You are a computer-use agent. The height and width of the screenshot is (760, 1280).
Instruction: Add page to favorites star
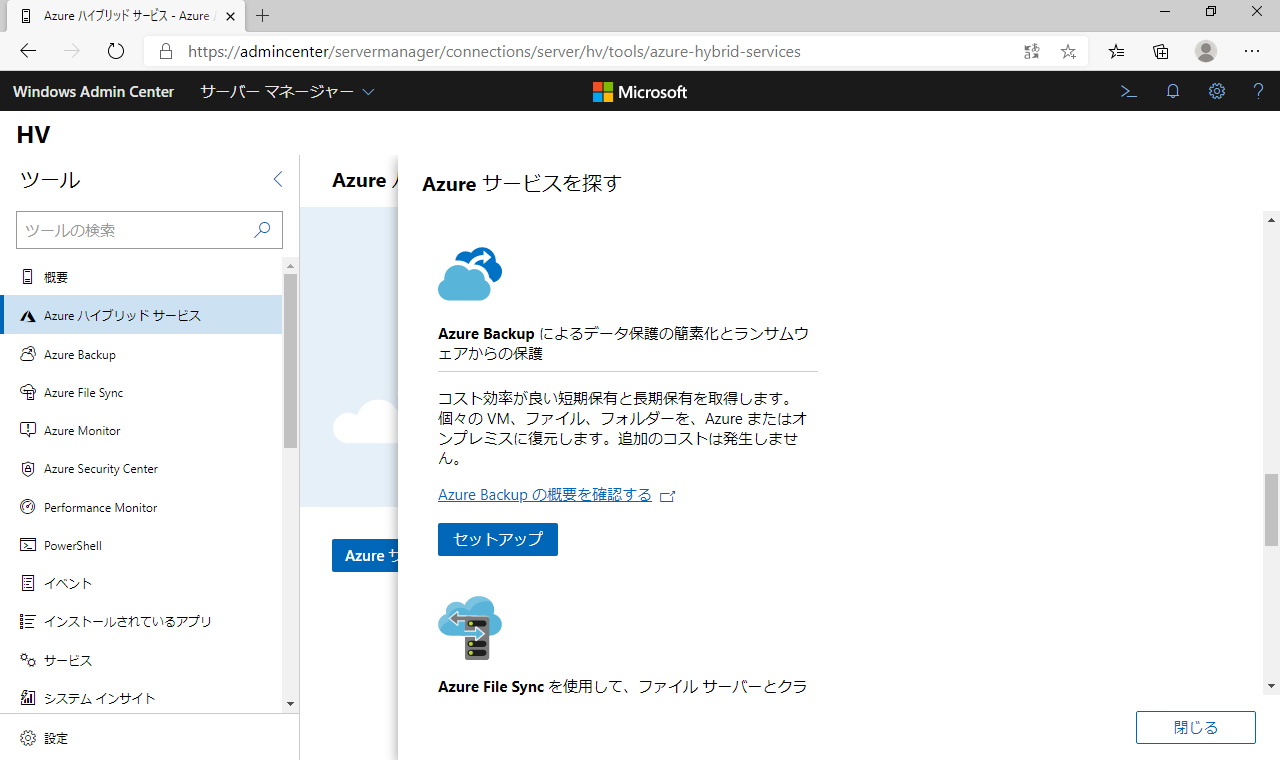pyautogui.click(x=1068, y=51)
